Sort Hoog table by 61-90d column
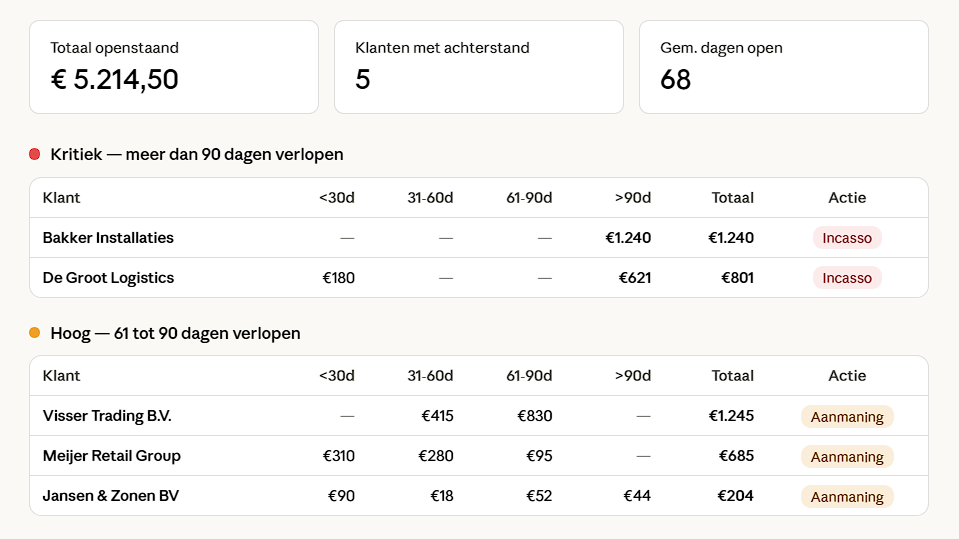959x539 pixels. [529, 376]
